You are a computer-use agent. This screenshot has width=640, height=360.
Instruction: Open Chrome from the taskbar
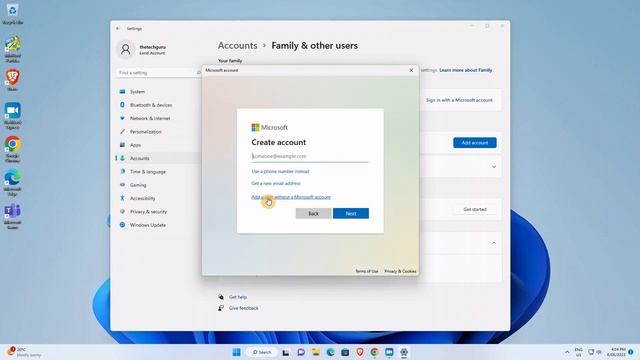pos(374,352)
